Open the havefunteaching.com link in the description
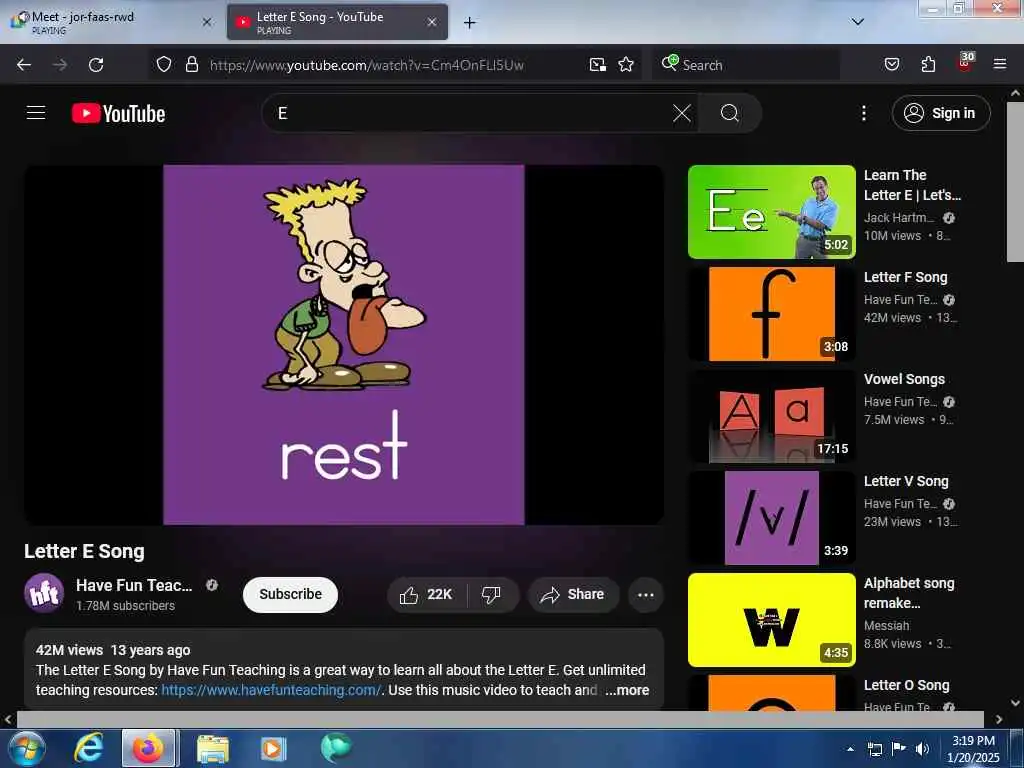The height and width of the screenshot is (768, 1024). point(270,690)
